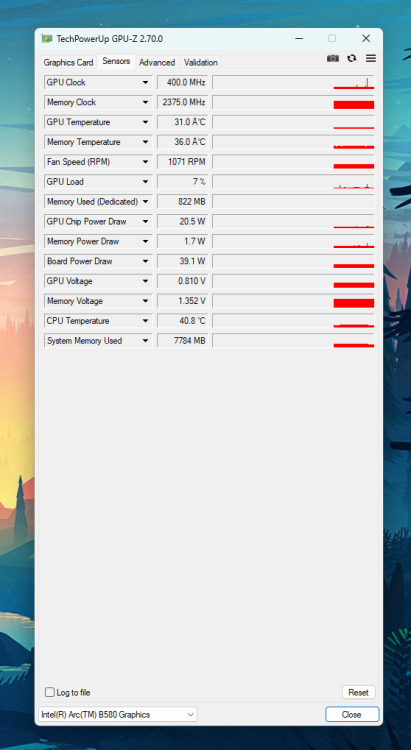Screen dimensions: 411x750
Task: Click the refresh sensors icon
Action: 352,58
